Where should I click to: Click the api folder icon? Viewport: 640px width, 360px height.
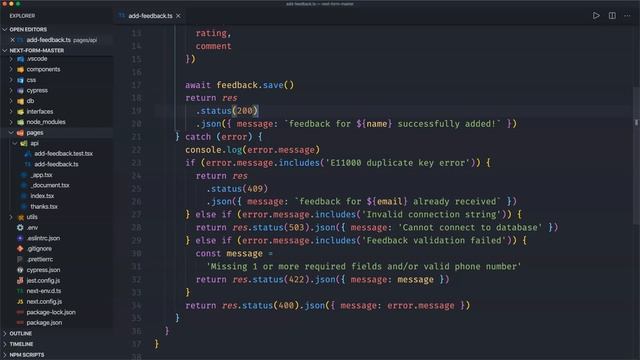[24, 143]
